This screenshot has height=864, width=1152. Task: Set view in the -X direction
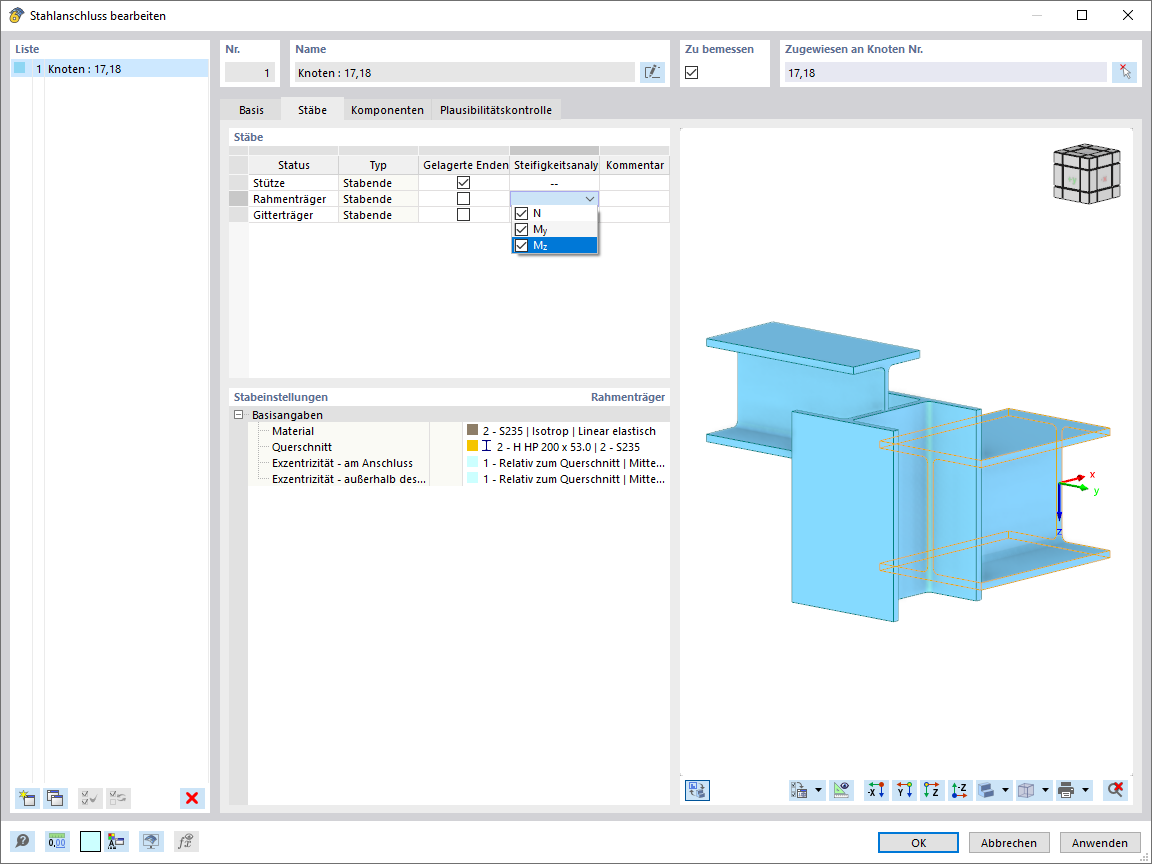click(x=876, y=790)
